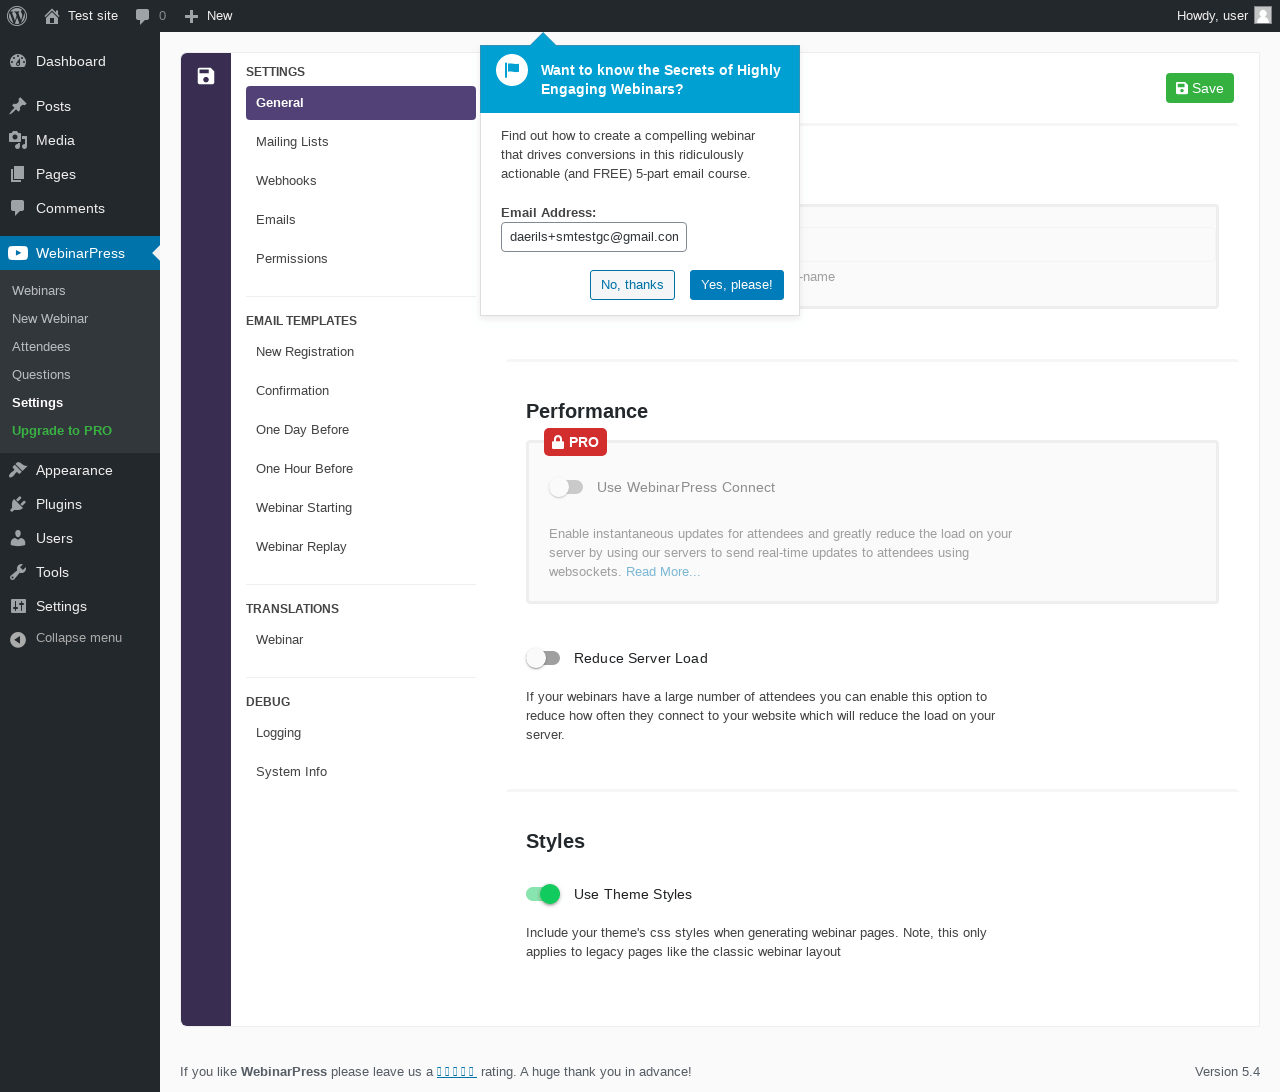Open Permissions settings
Viewport: 1280px width, 1092px height.
tap(361, 259)
